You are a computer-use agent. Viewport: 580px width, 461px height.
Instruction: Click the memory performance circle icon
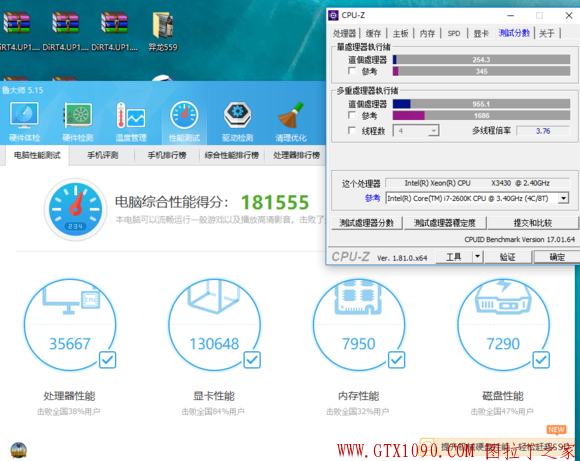[359, 324]
